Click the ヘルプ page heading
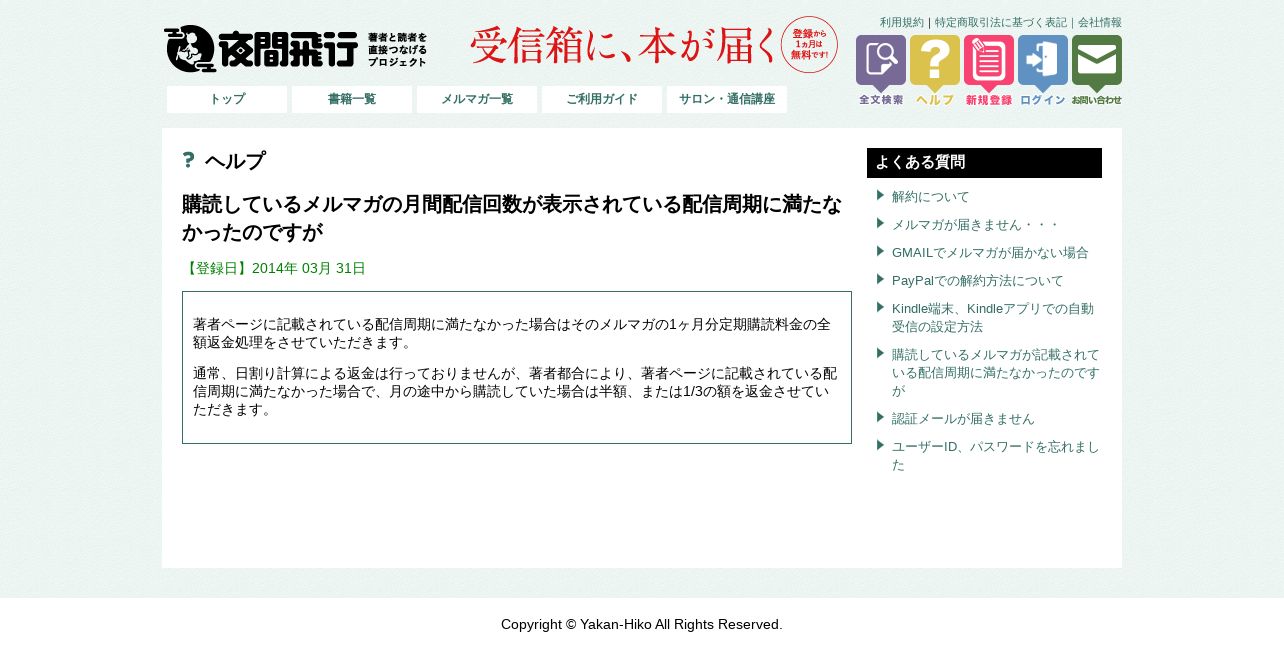 (x=235, y=161)
